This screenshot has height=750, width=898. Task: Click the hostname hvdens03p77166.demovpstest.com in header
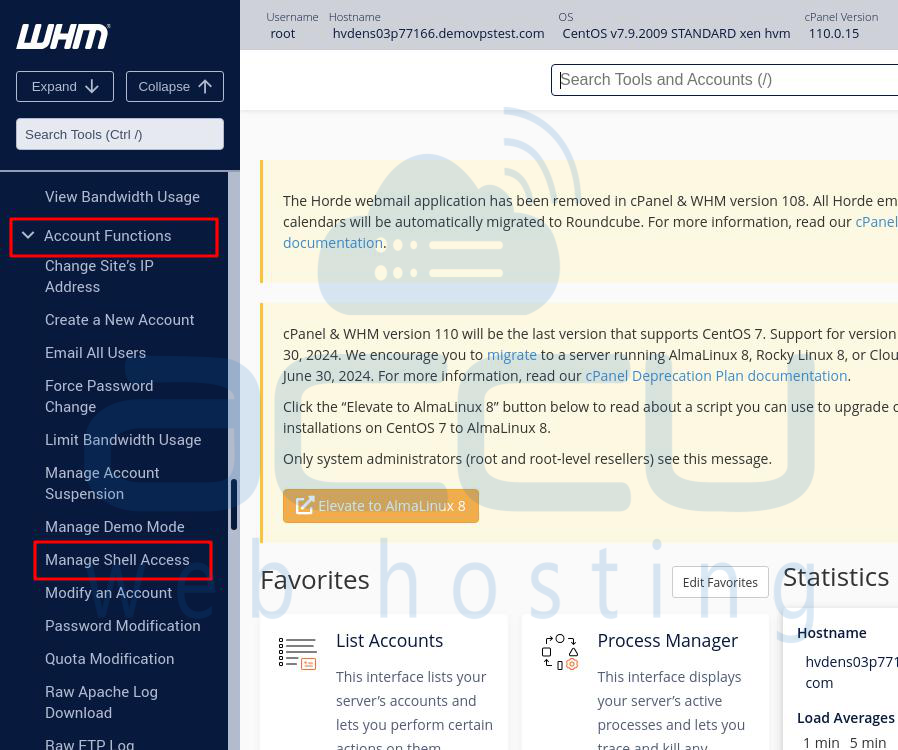pos(438,34)
